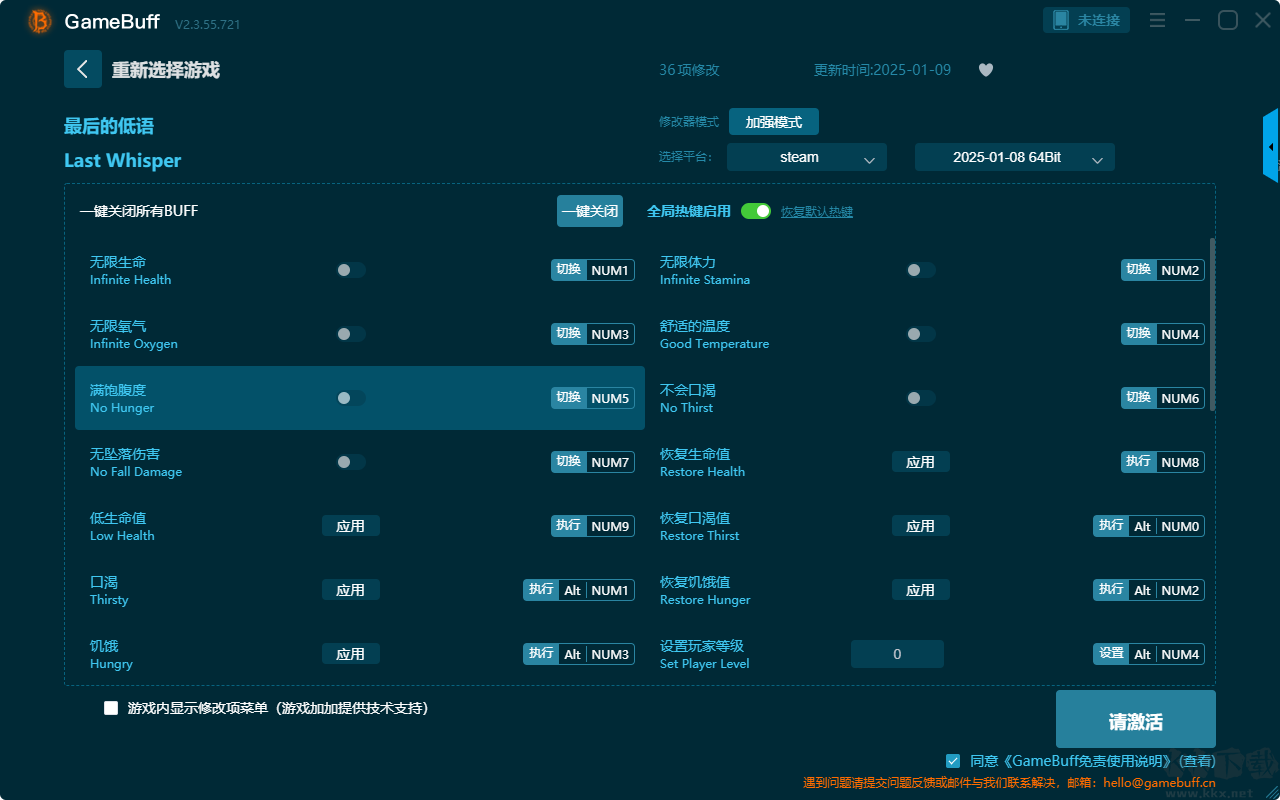
Task: Click 一键关闭 to disable all buffs
Action: (590, 211)
